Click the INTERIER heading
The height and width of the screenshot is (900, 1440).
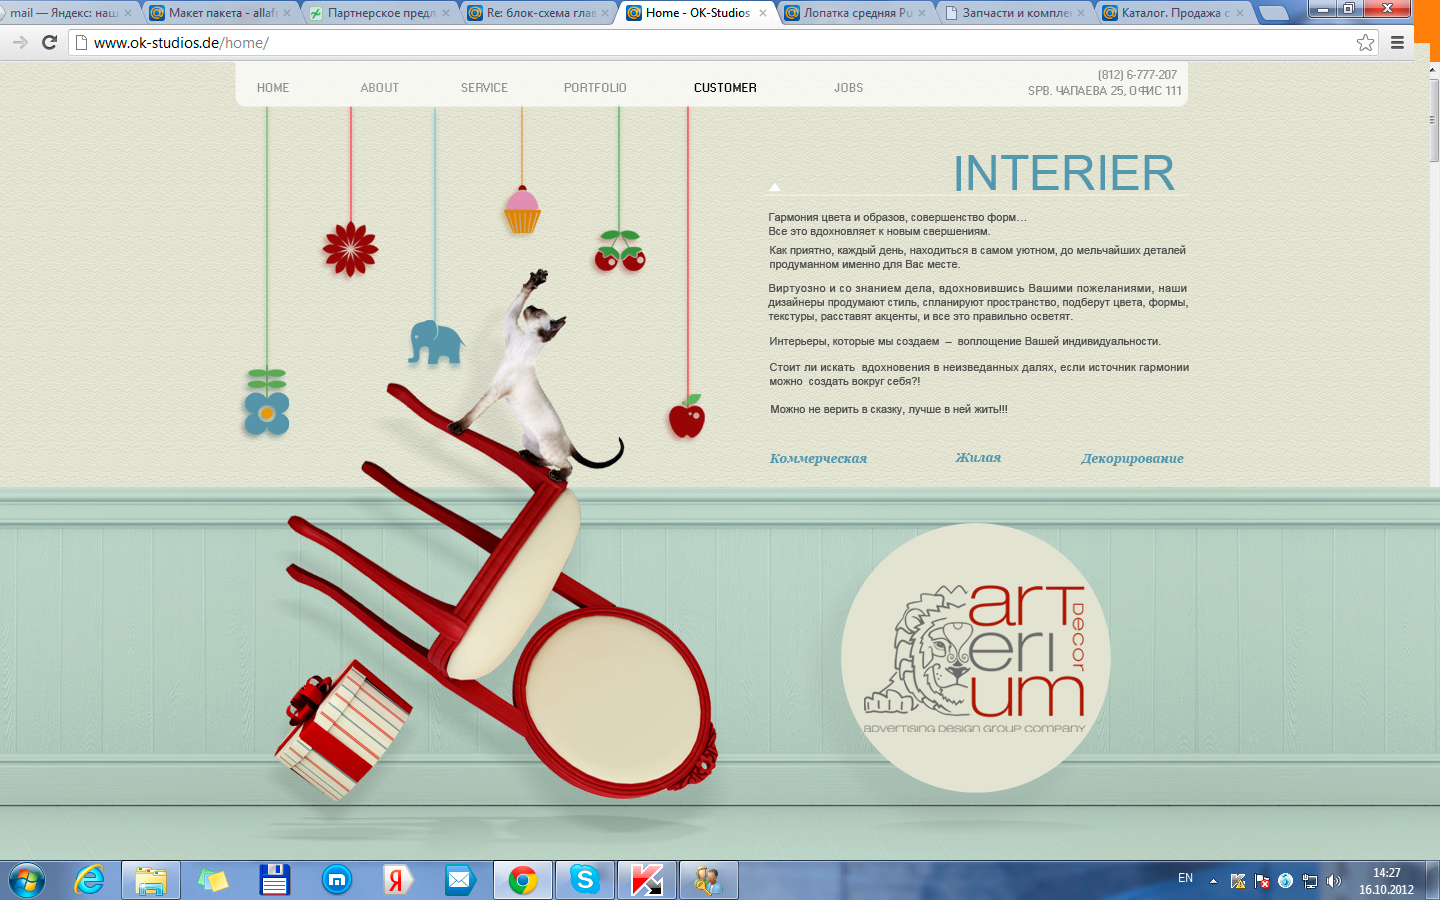pos(1064,173)
